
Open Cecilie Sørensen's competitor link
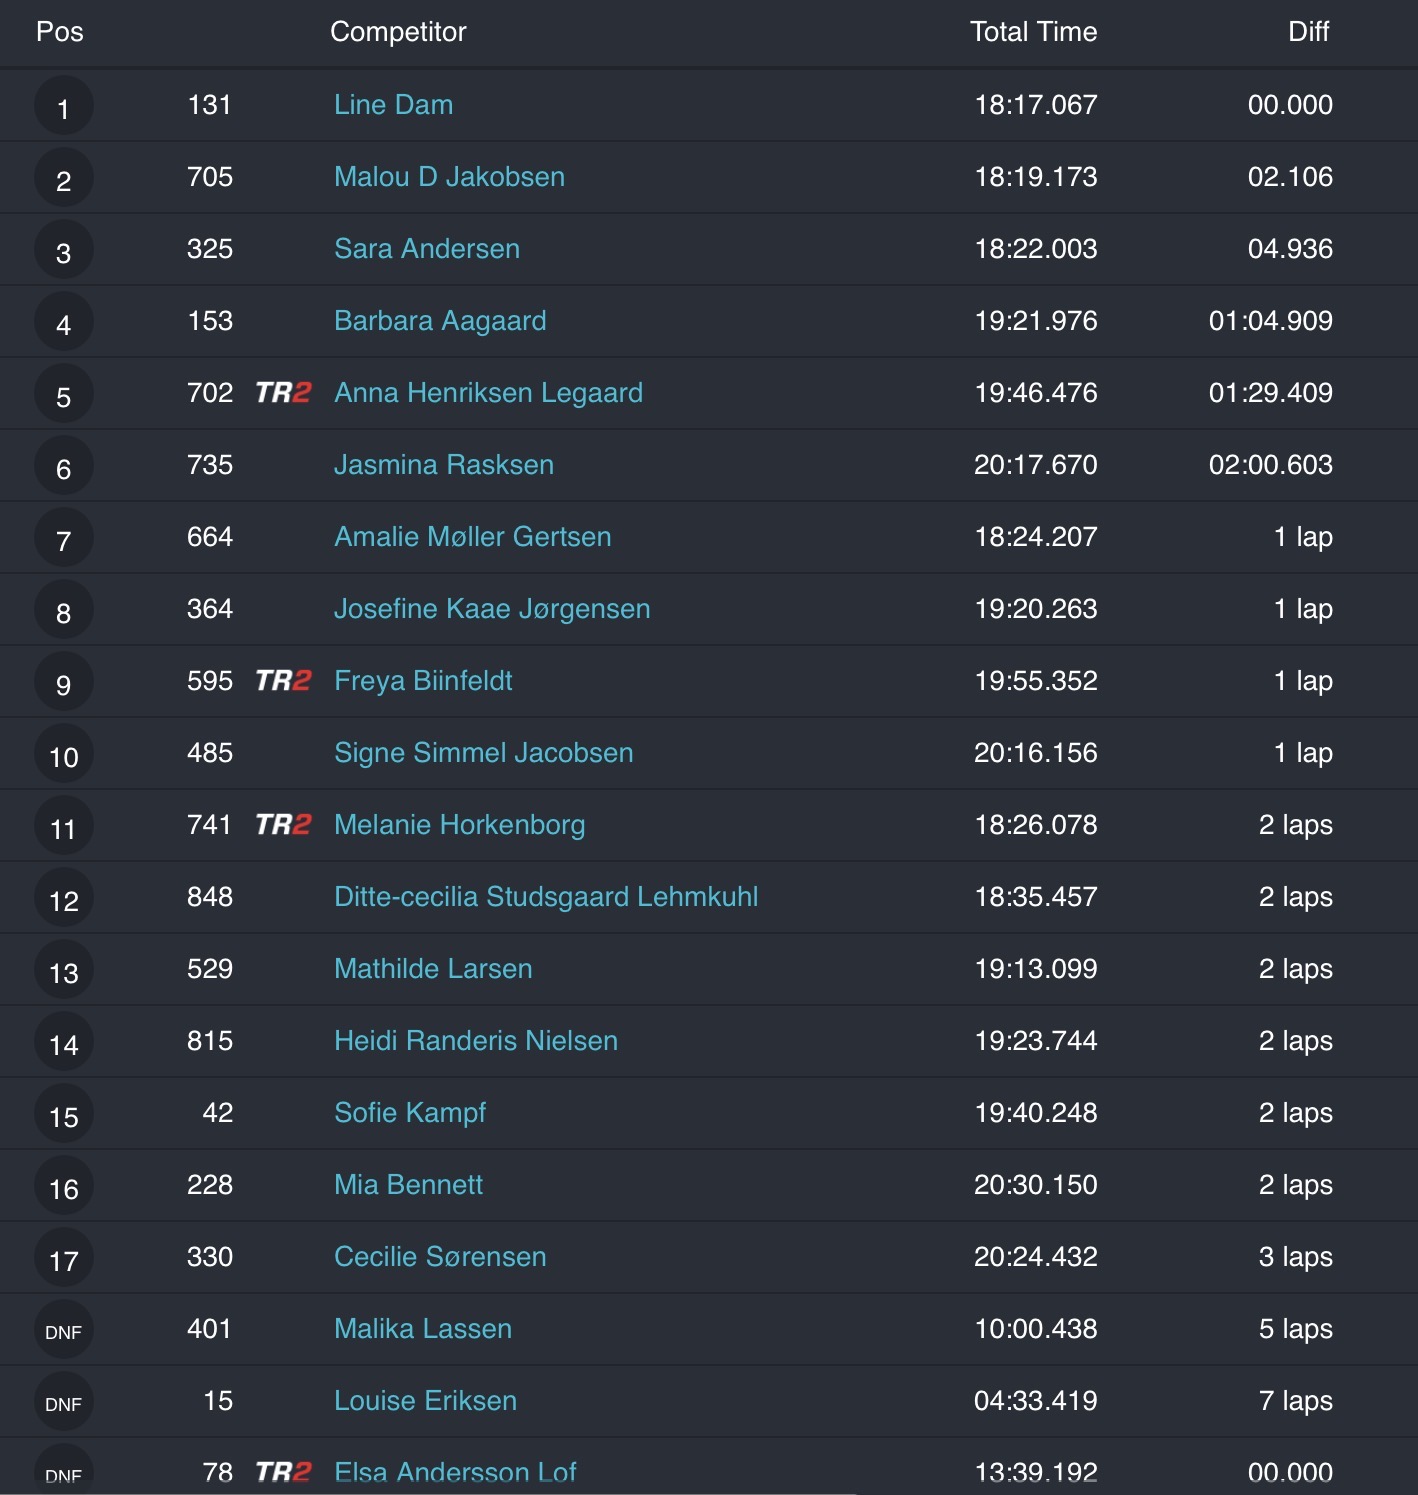point(440,1257)
